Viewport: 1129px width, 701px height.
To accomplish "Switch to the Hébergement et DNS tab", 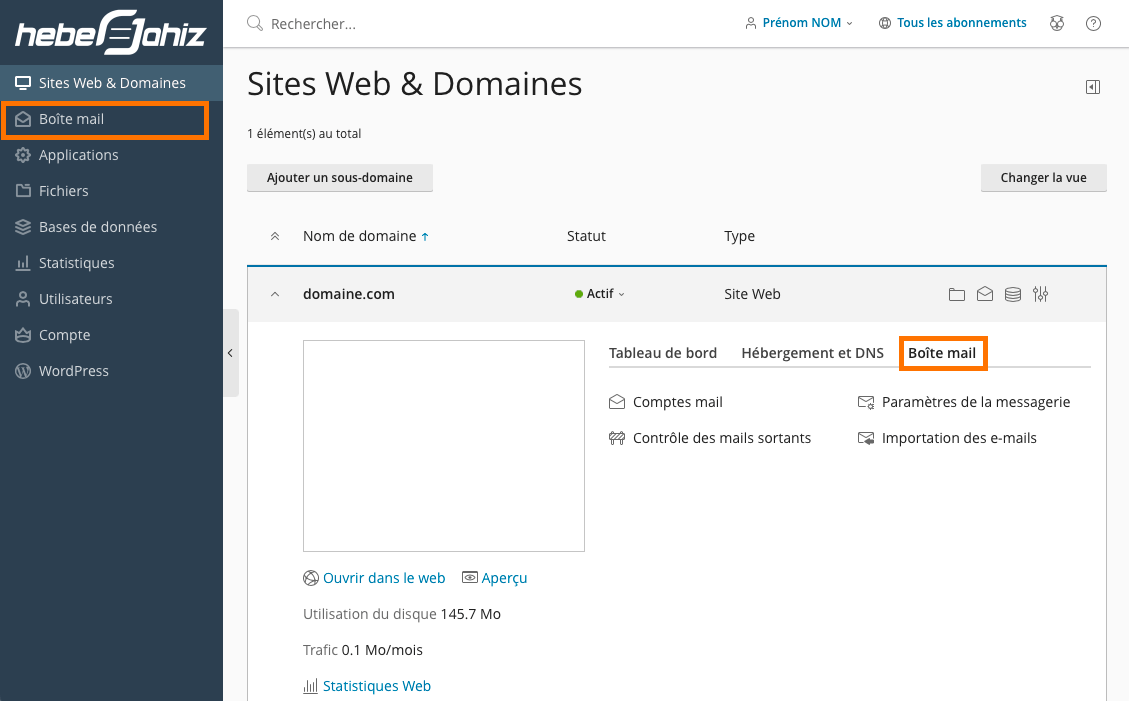I will pyautogui.click(x=812, y=353).
